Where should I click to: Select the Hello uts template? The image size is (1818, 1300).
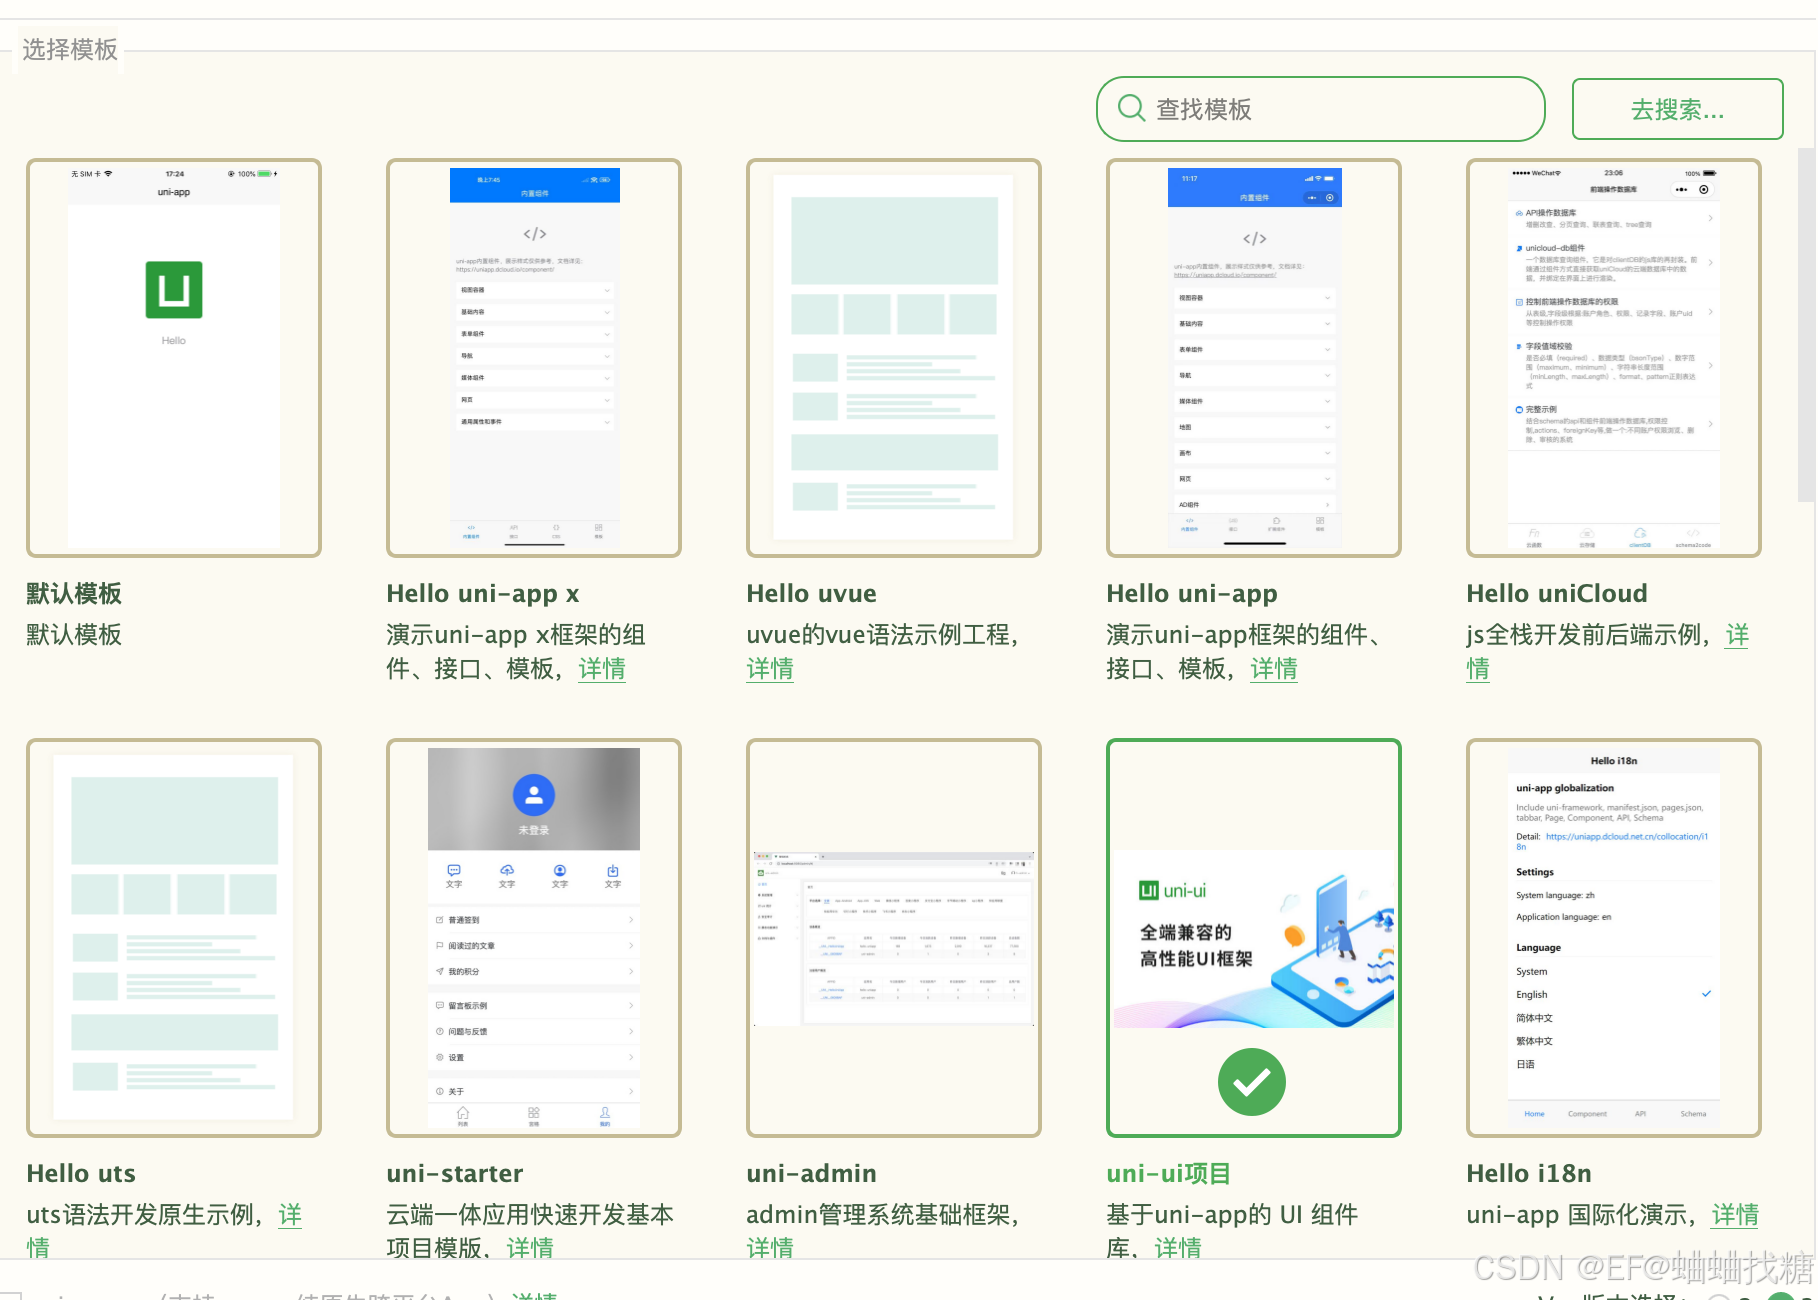[173, 938]
